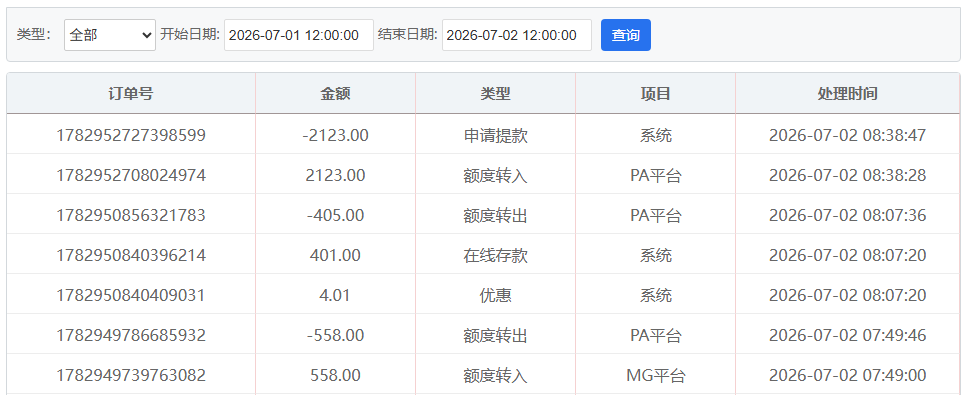Click PA平台 in the -405.00 row
The width and height of the screenshot is (973, 395).
click(655, 215)
